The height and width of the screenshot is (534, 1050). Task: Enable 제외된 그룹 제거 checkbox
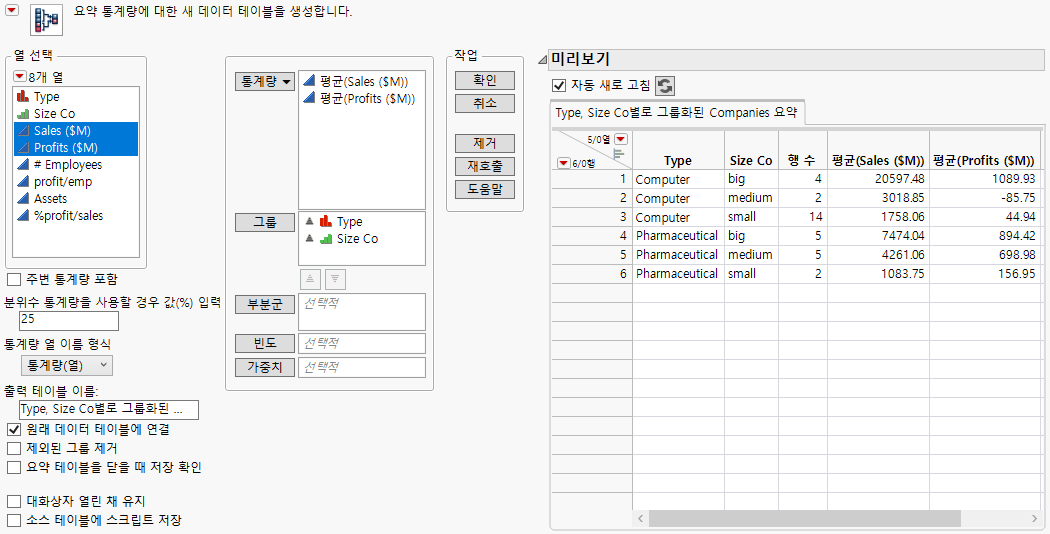point(13,448)
